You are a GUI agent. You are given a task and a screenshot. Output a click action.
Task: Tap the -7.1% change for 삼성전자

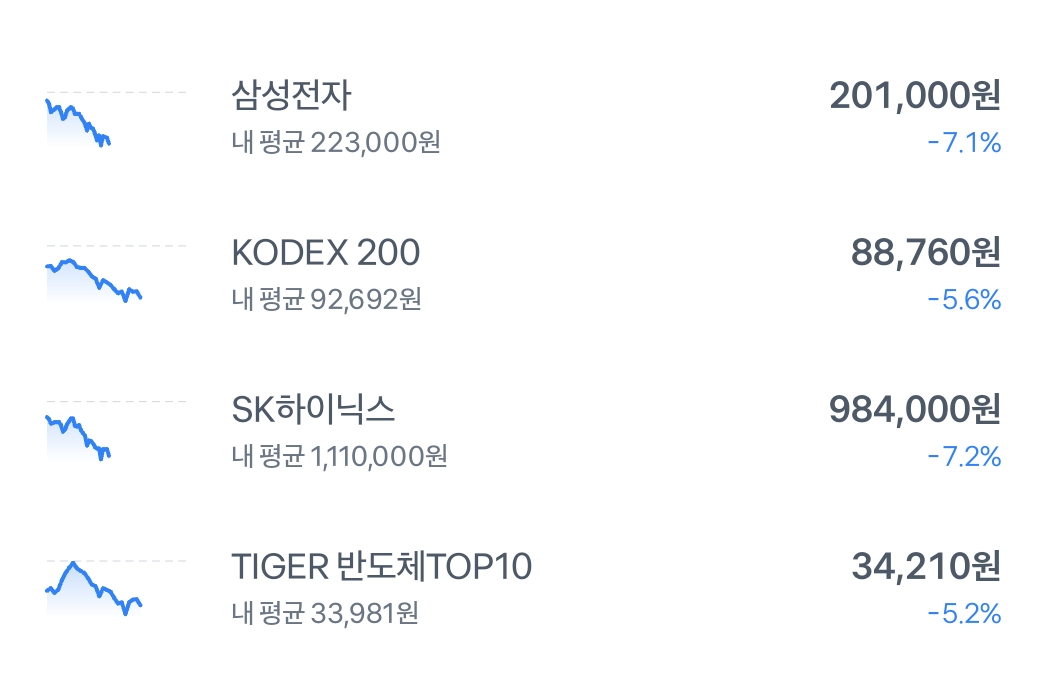tap(964, 143)
